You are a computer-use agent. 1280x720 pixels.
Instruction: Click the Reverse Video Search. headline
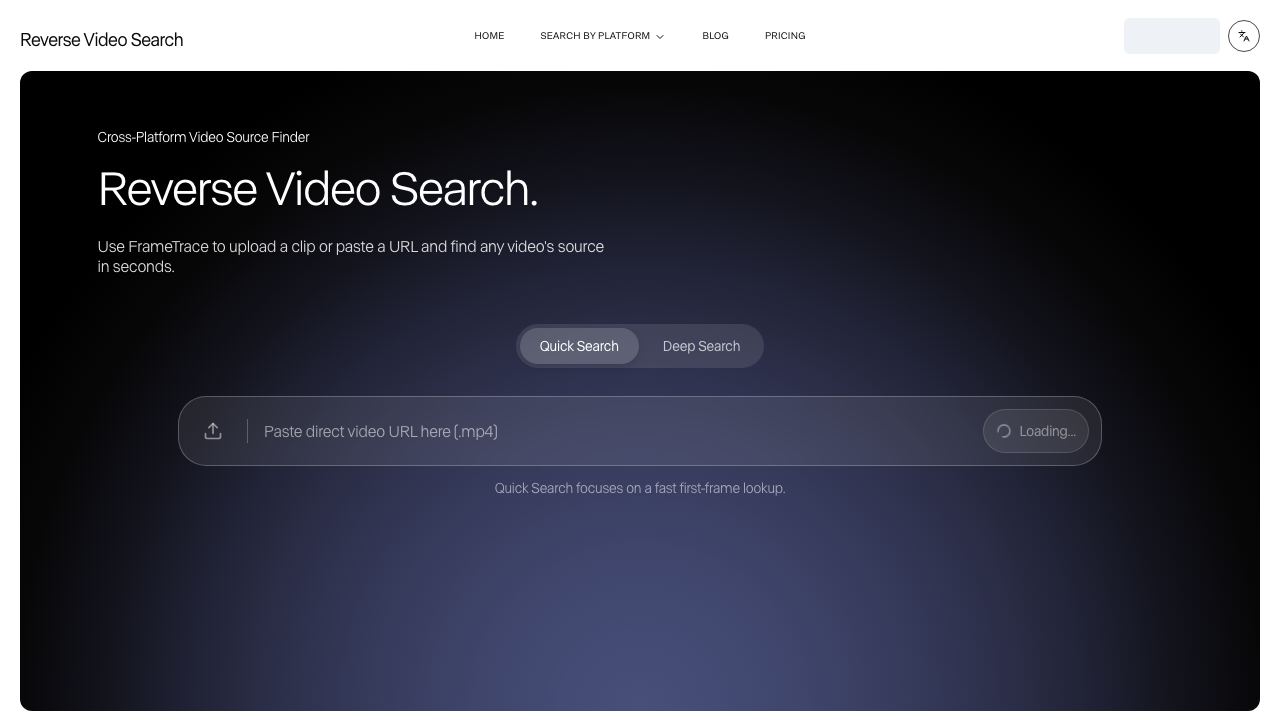[x=318, y=189]
